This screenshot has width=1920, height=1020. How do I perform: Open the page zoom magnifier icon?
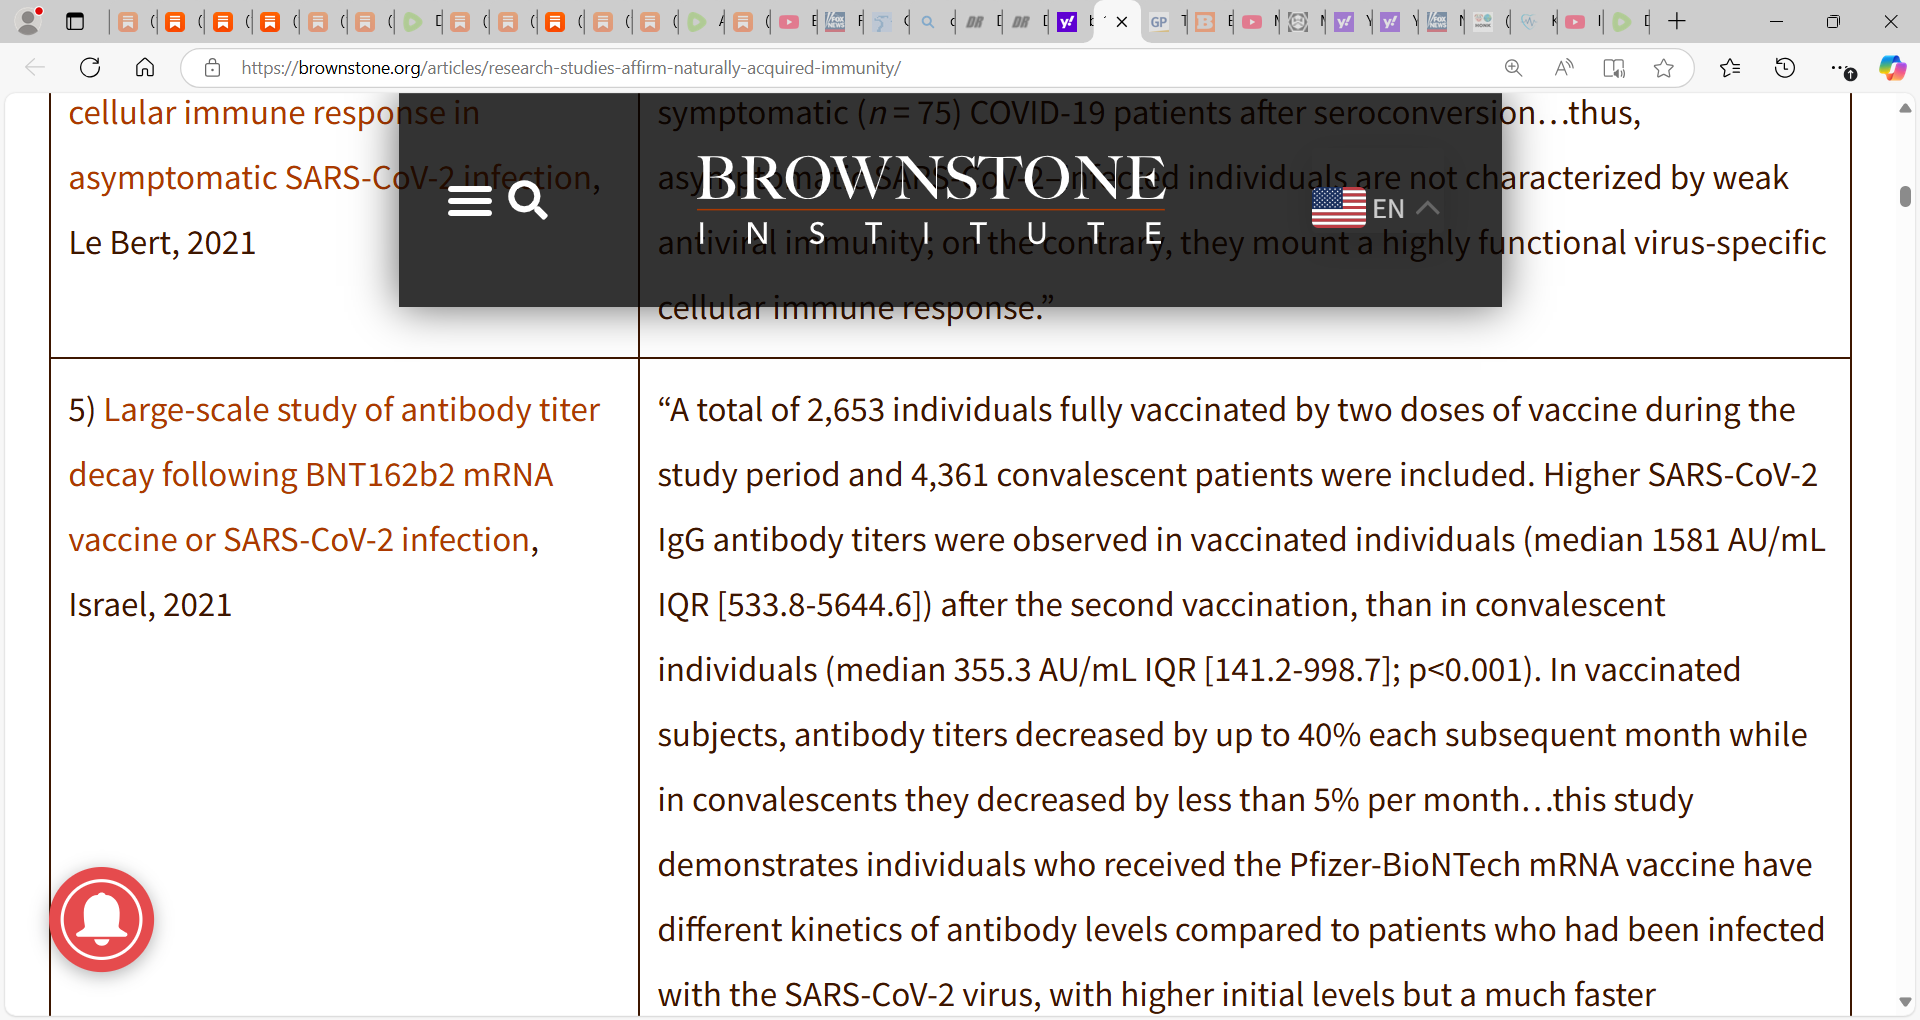(1513, 68)
